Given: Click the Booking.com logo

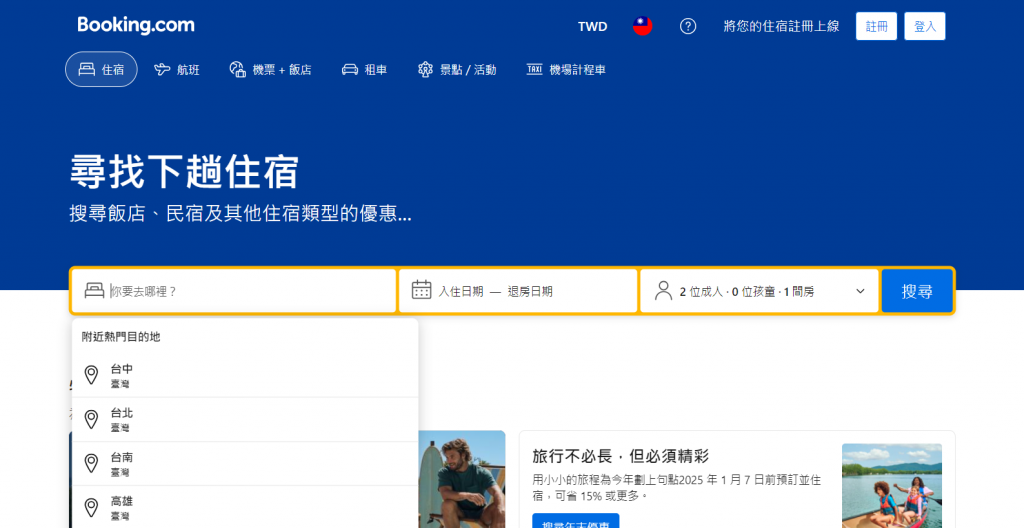Looking at the screenshot, I should (x=136, y=25).
